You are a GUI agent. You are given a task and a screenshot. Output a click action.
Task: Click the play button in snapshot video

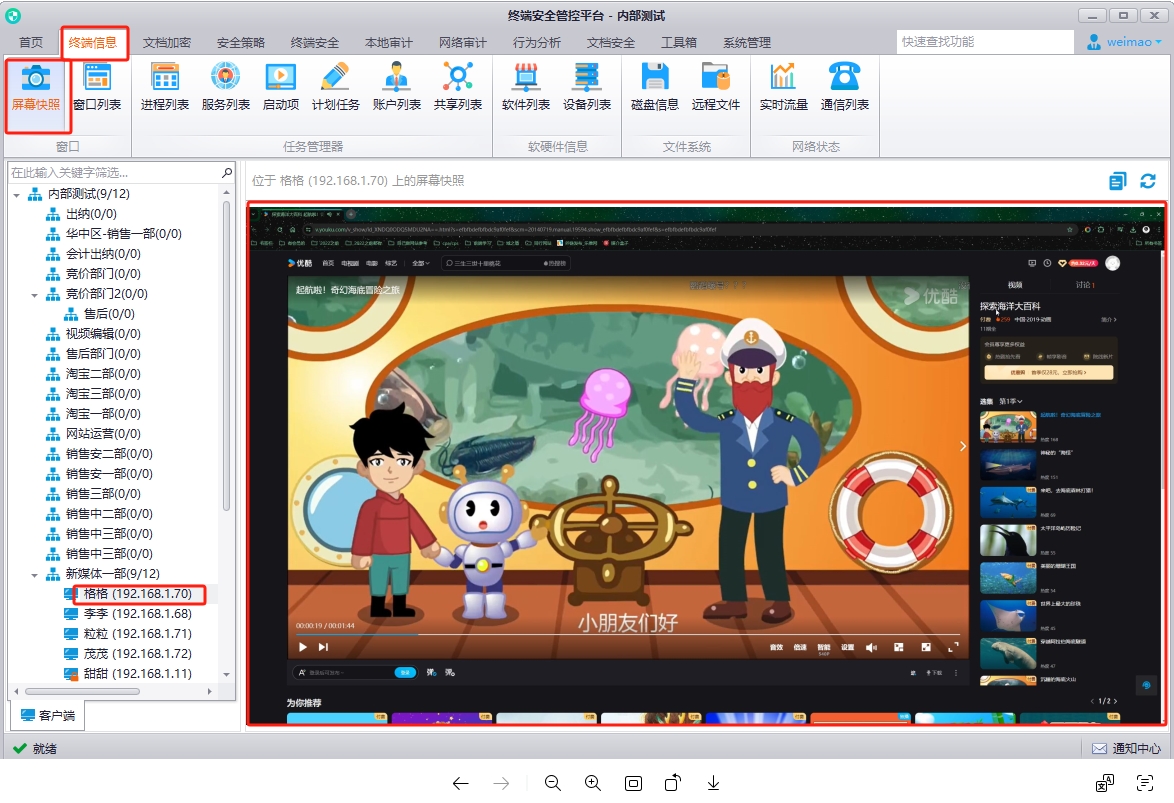click(302, 647)
